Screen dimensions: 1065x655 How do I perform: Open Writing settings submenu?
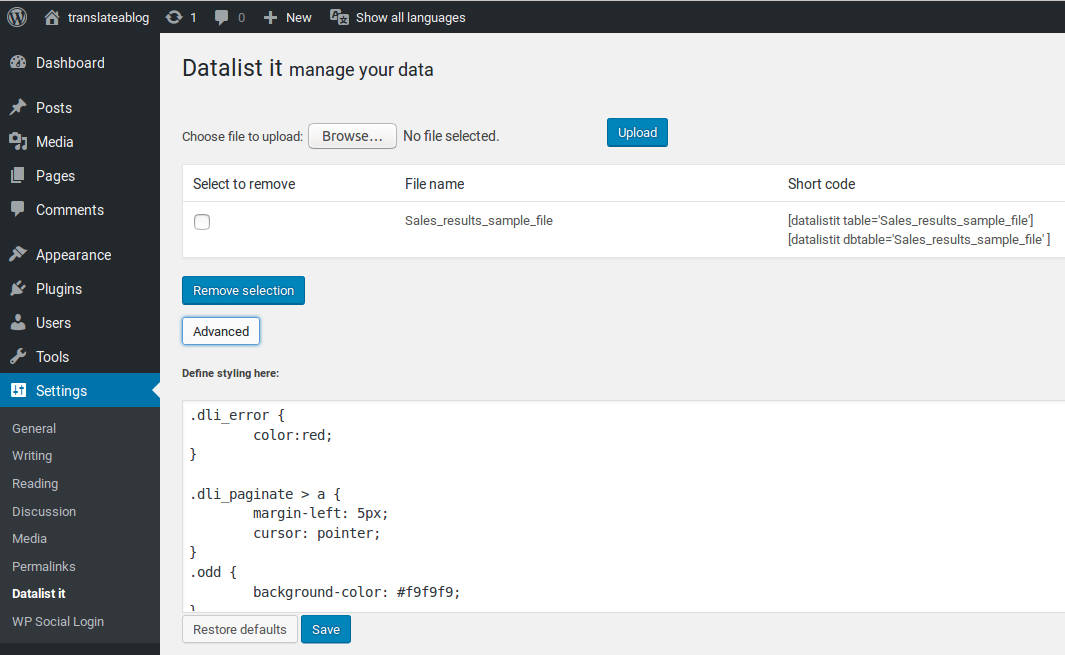[32, 456]
